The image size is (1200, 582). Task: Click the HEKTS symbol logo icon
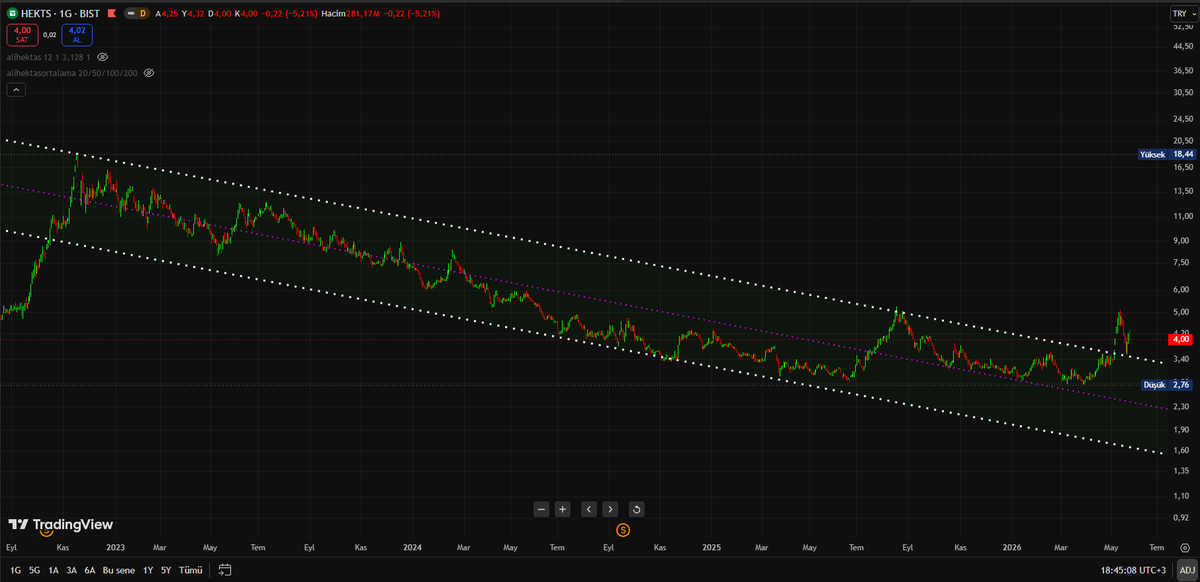12,14
